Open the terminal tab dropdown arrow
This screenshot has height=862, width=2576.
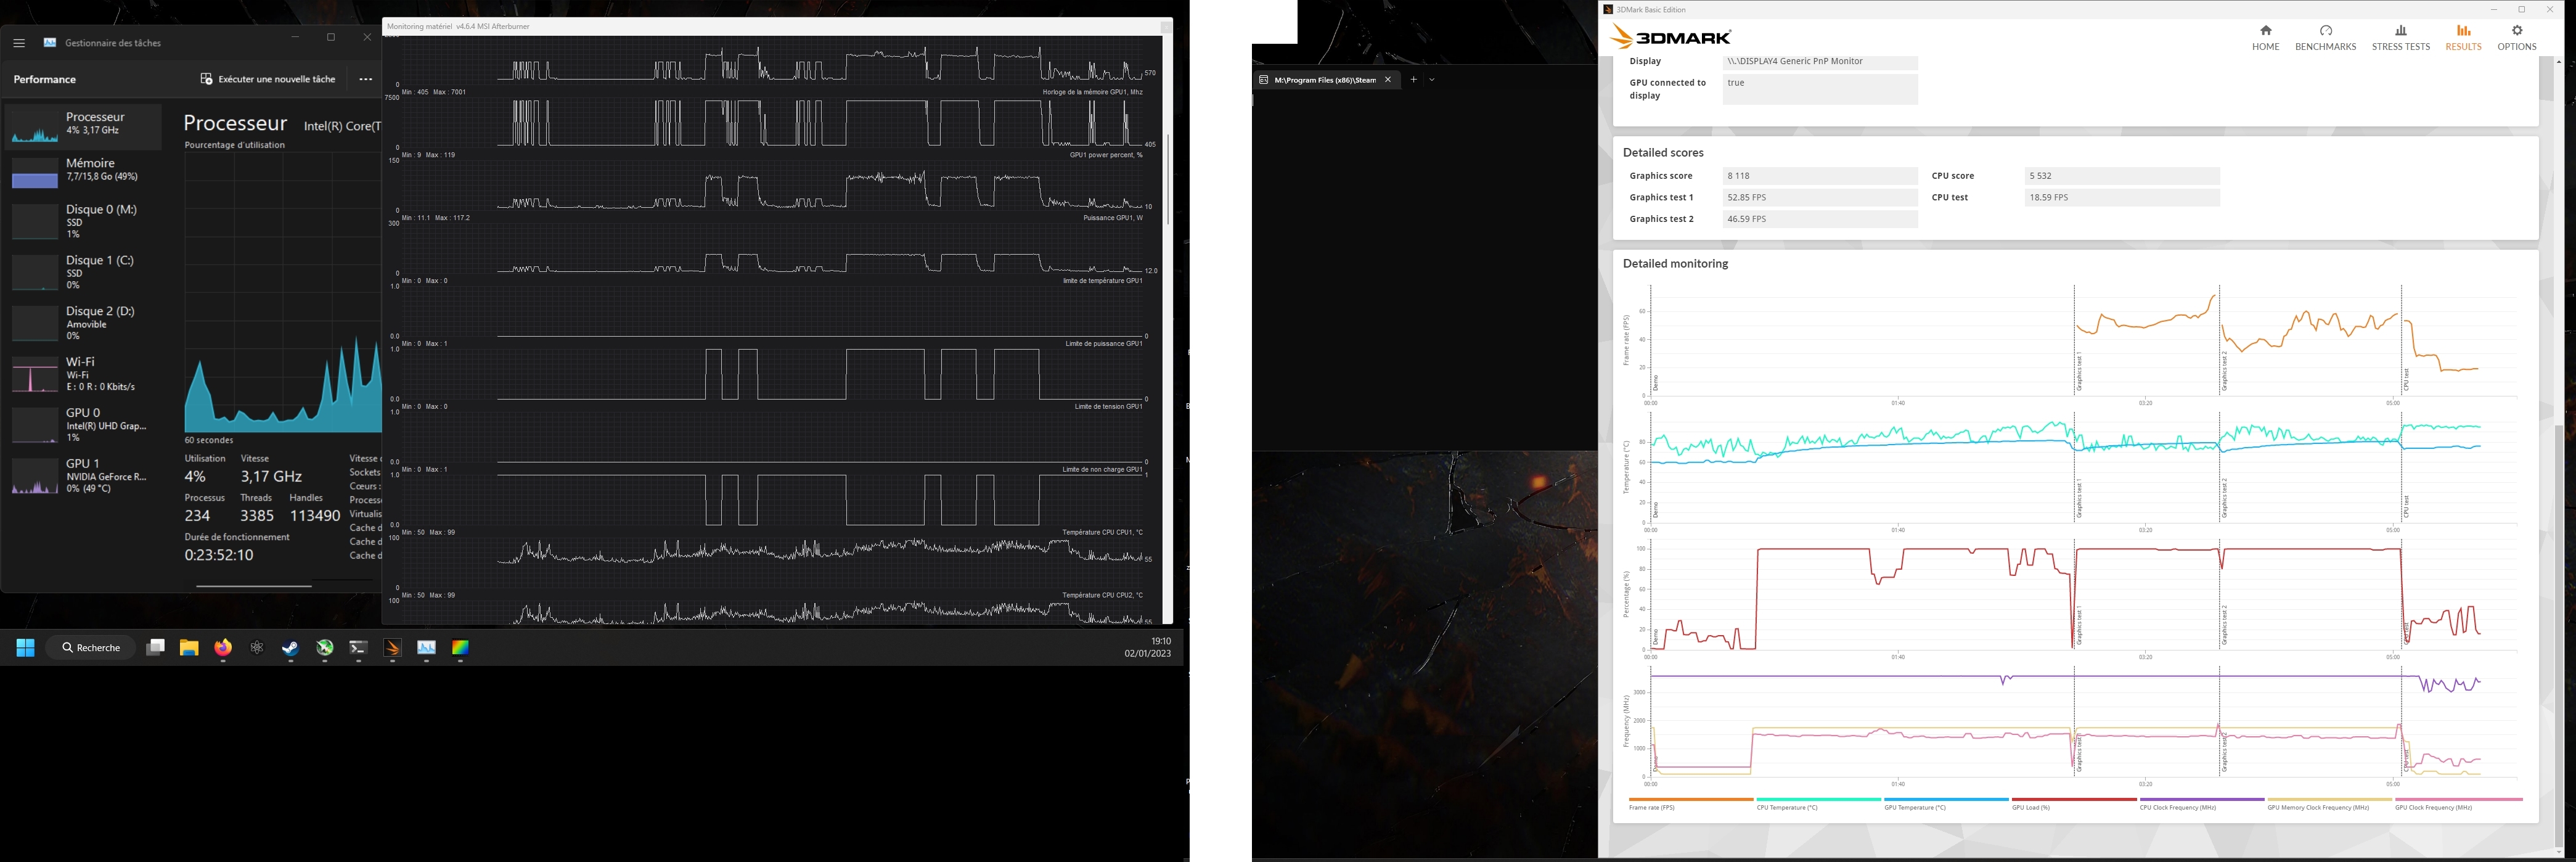[1432, 79]
